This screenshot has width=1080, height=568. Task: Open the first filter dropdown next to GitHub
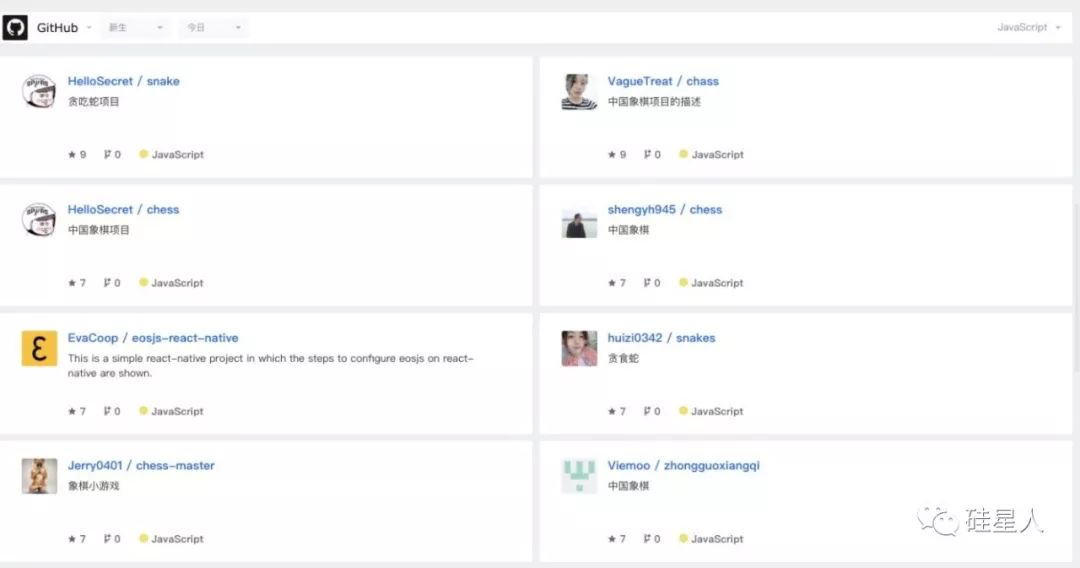(x=135, y=28)
